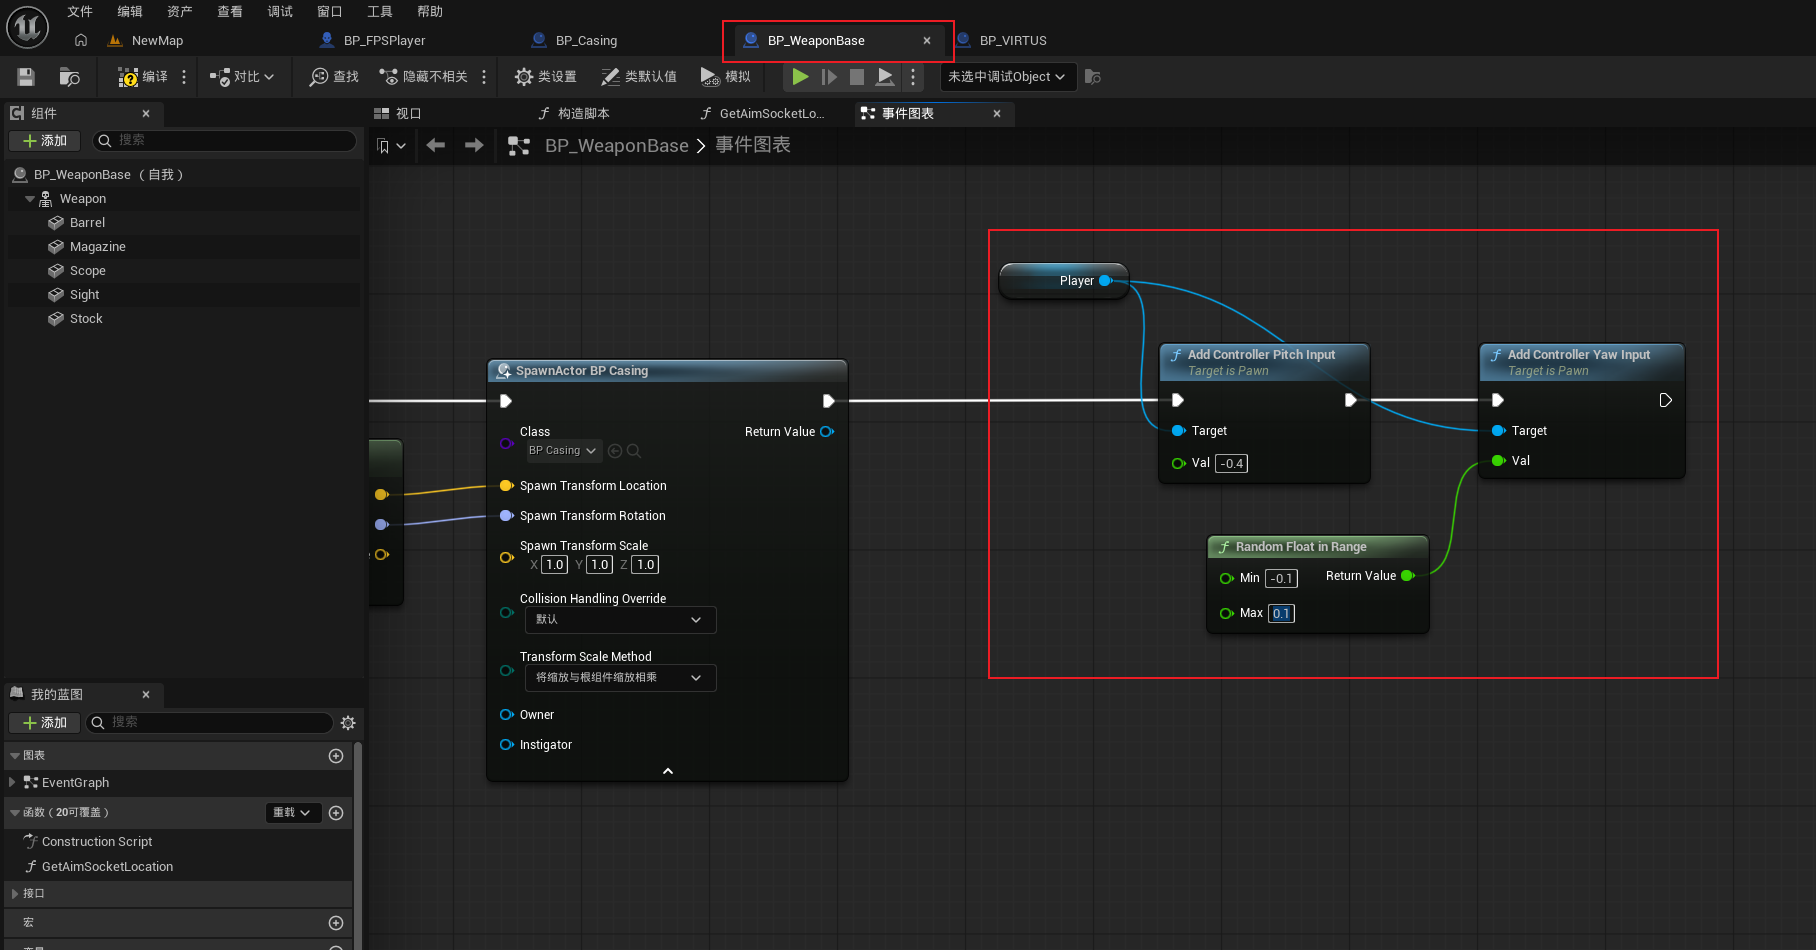Open the Collision Handling Override dropdown
This screenshot has width=1816, height=950.
620,620
